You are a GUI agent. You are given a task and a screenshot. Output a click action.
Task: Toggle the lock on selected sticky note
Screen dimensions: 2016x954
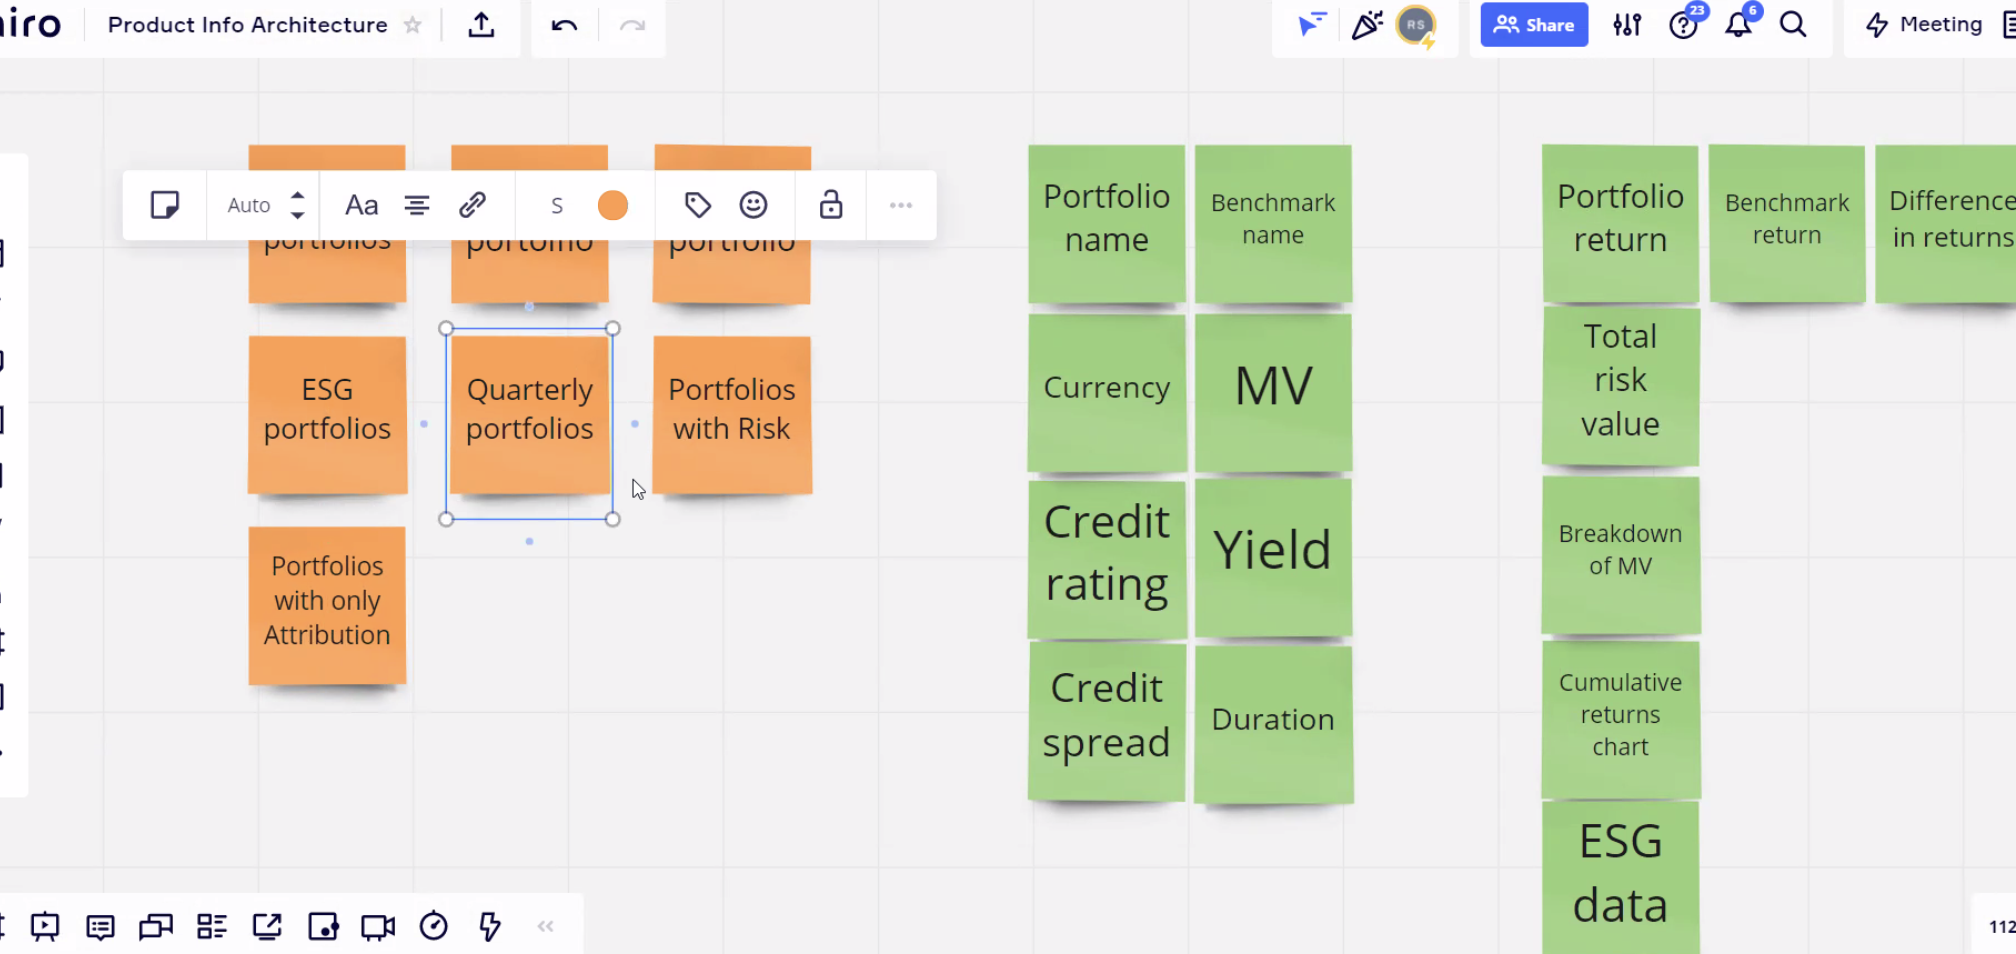click(x=831, y=205)
